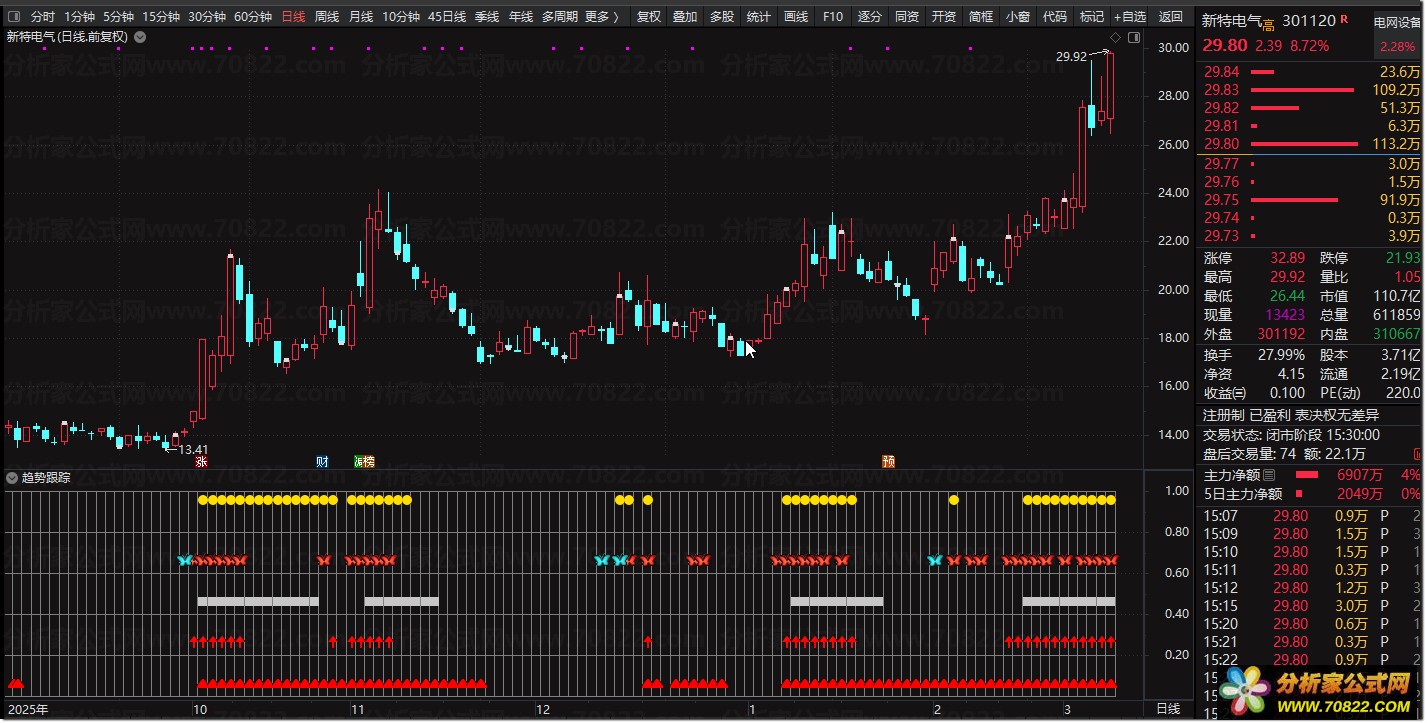Click the 跌停 value 21.93
This screenshot has height=723, width=1427.
(1402, 258)
